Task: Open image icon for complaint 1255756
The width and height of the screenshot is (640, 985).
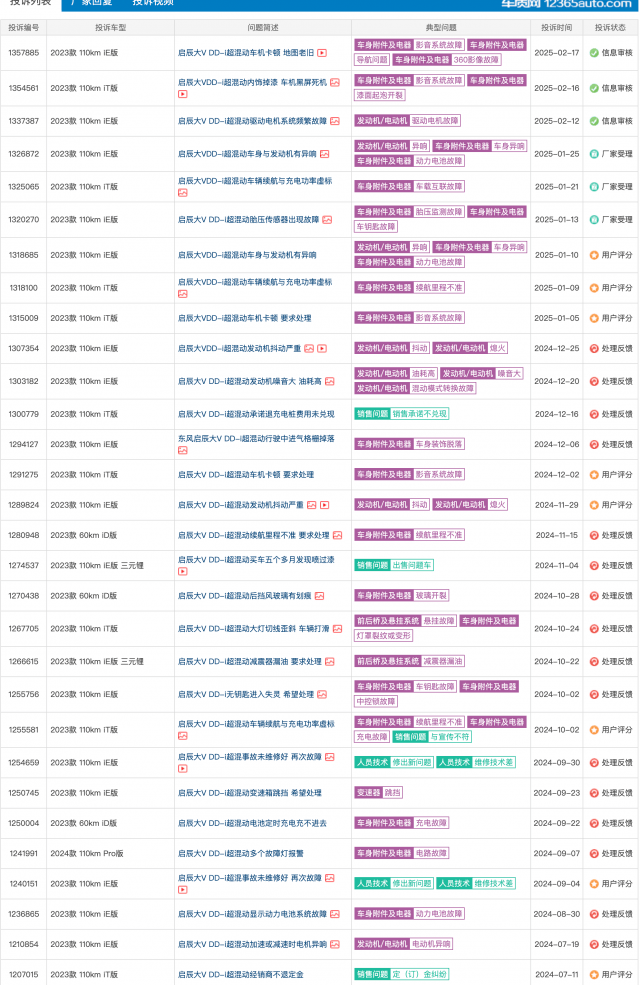Action: coord(322,695)
